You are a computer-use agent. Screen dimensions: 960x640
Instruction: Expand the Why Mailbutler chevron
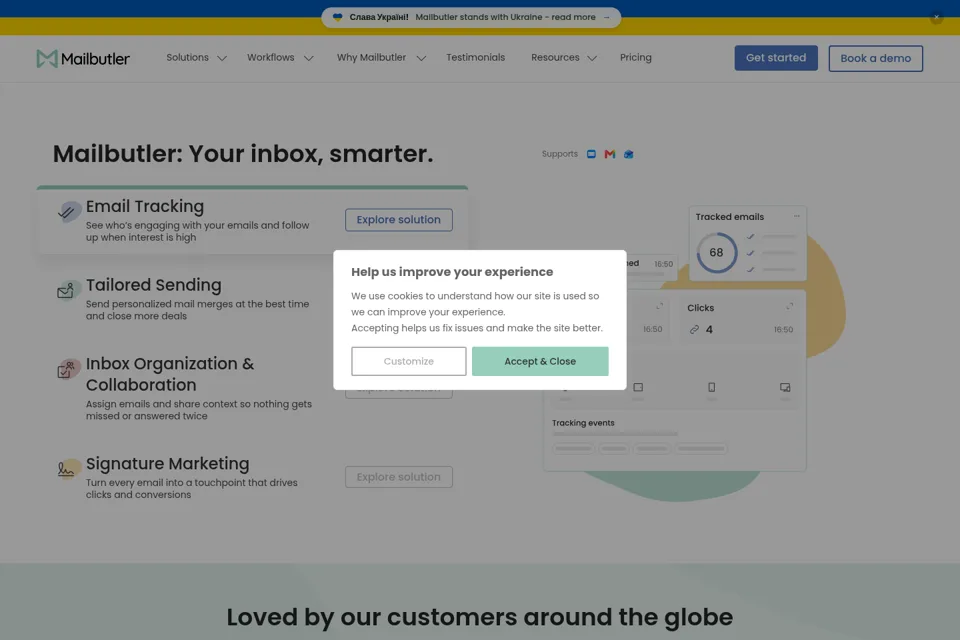click(421, 58)
